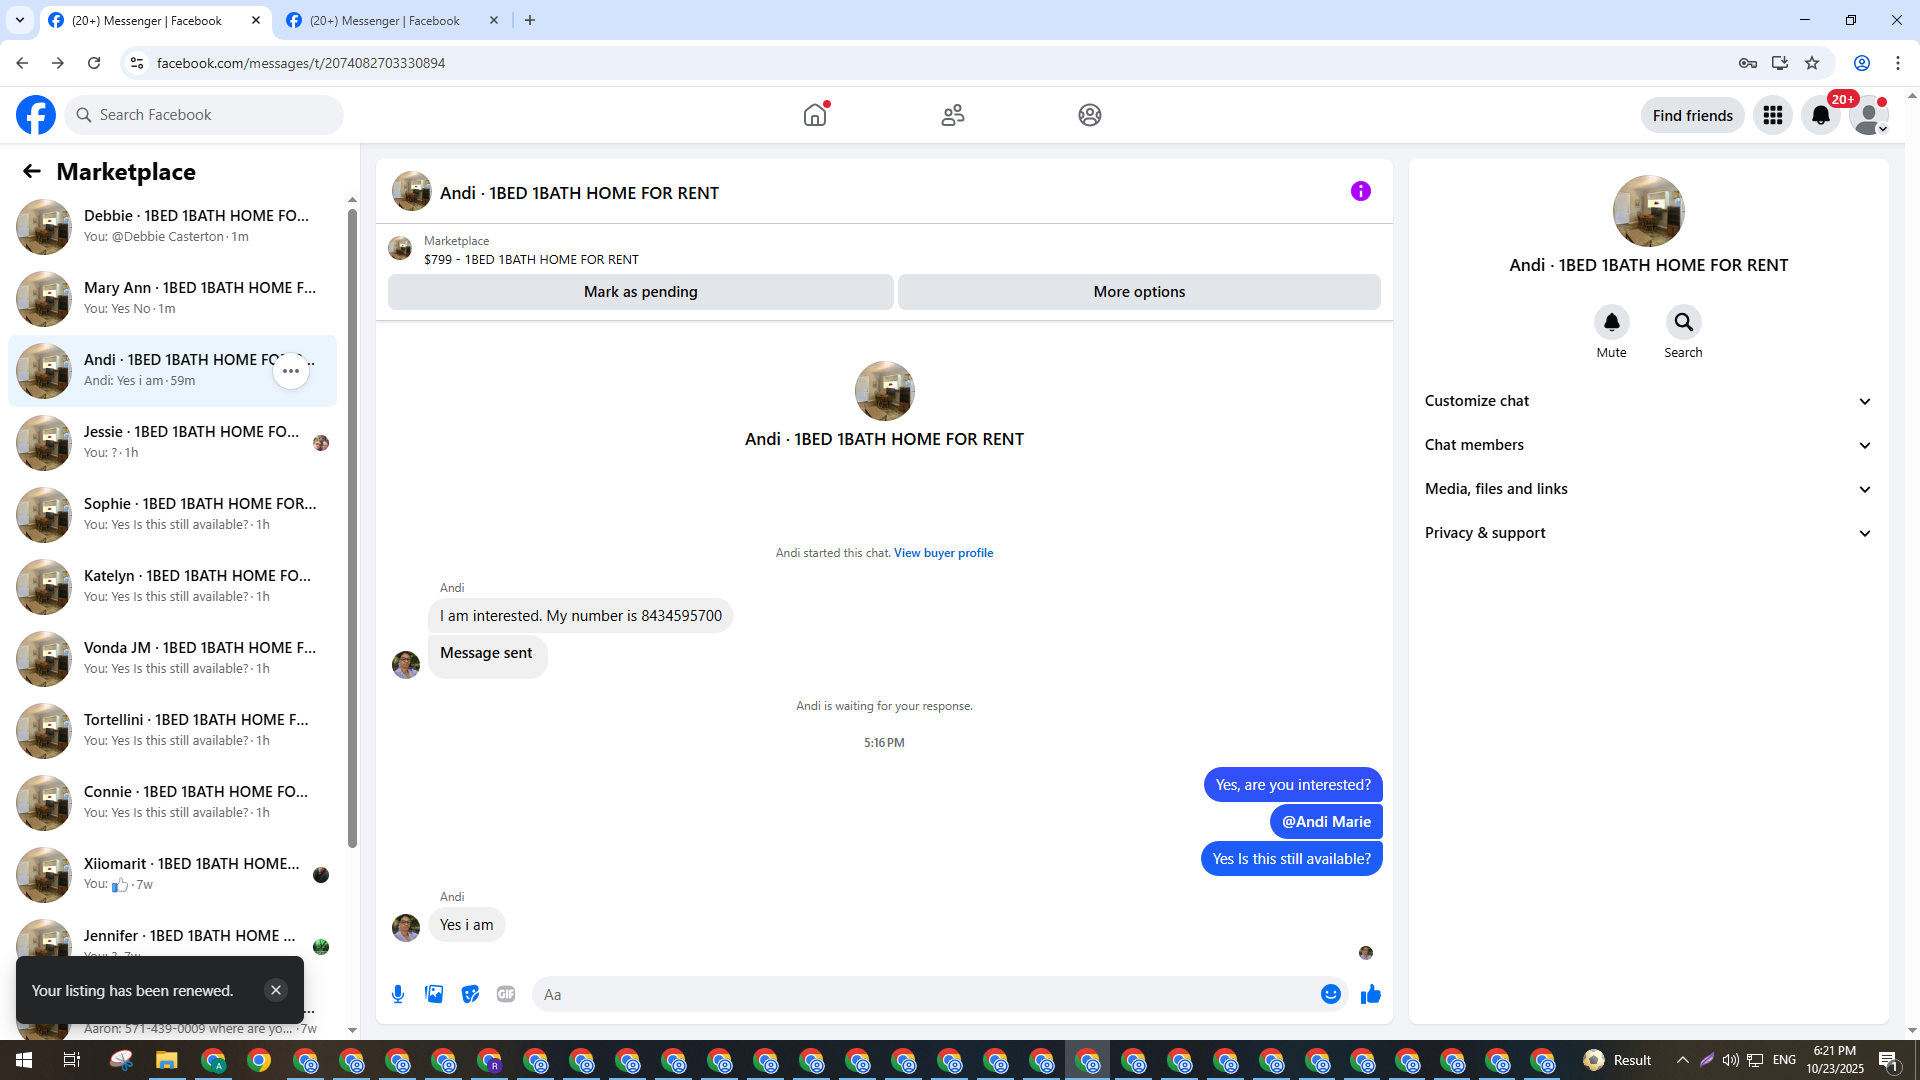Attach a photo using image icon
This screenshot has width=1920, height=1080.
pos(434,994)
